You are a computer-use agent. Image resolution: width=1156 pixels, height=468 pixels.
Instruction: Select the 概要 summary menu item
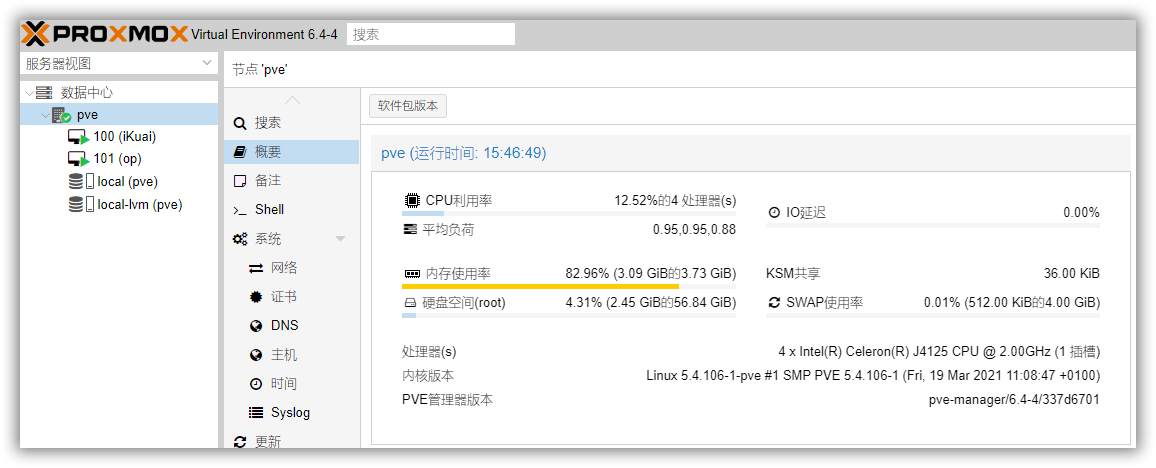[x=267, y=152]
